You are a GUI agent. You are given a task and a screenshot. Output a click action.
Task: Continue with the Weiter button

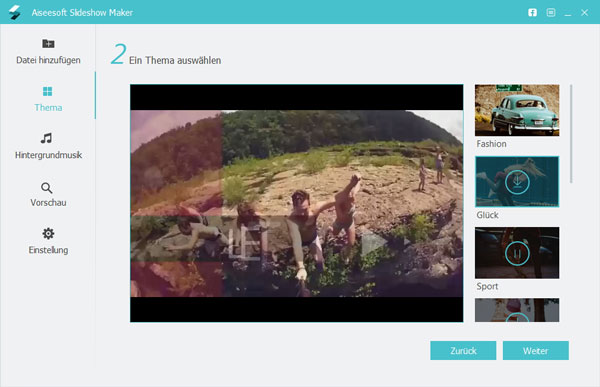click(x=536, y=351)
